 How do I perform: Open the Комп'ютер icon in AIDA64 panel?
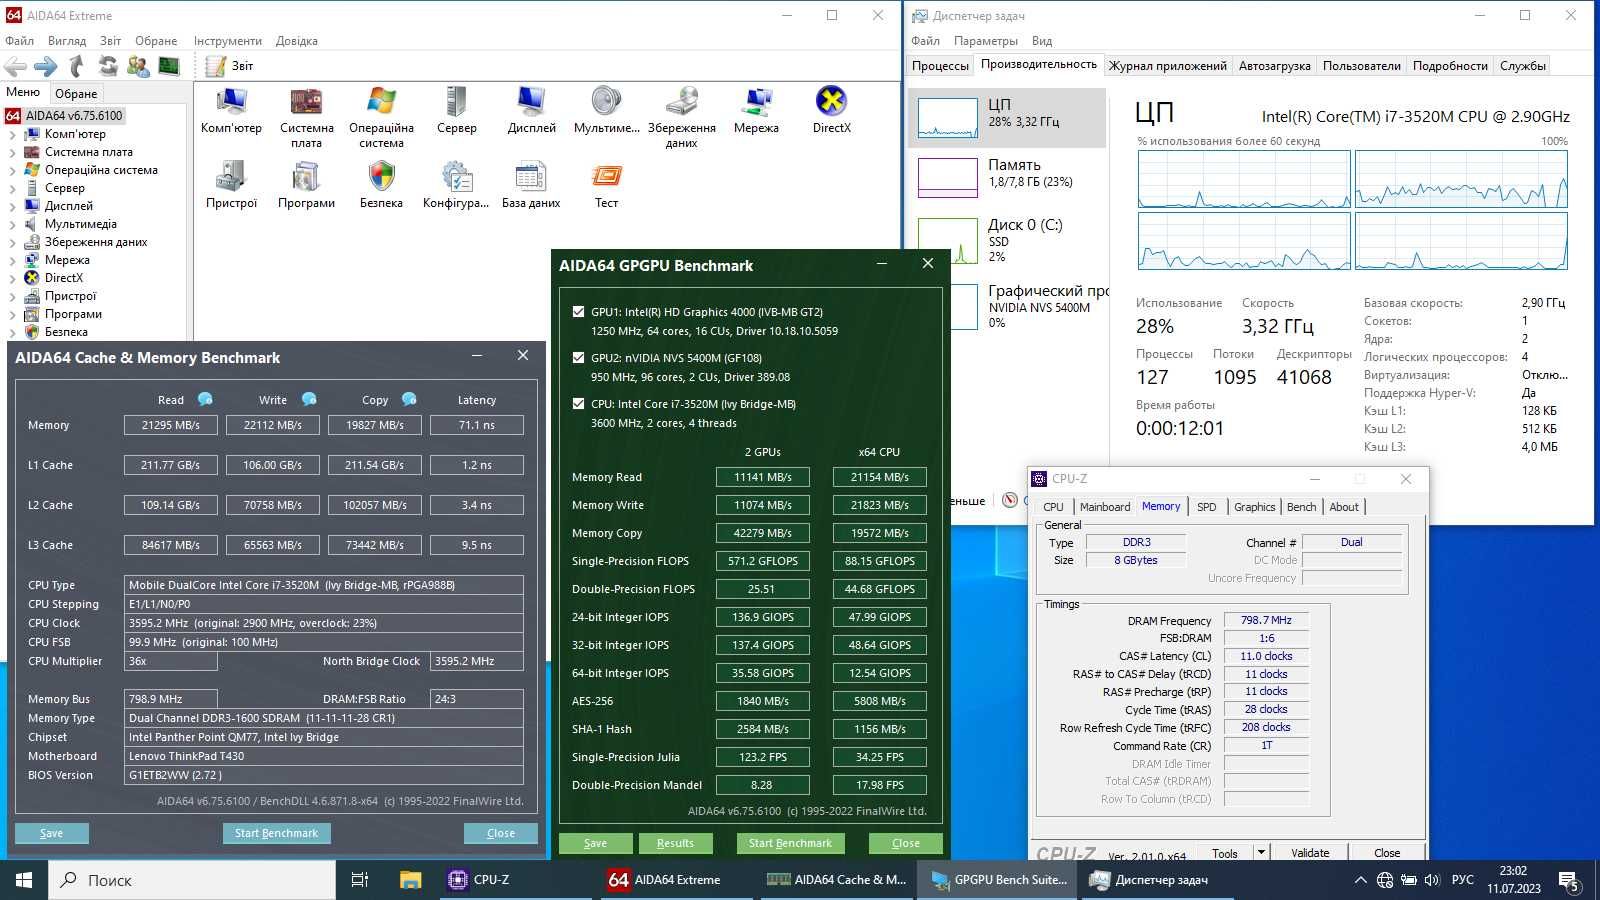pyautogui.click(x=231, y=110)
